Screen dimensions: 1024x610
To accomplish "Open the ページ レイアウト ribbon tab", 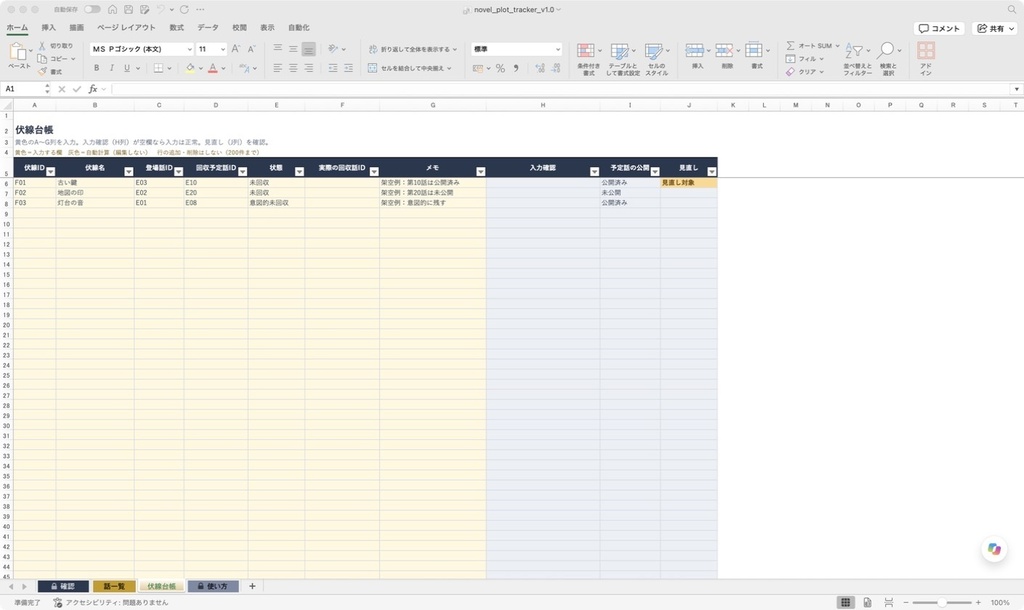I will pyautogui.click(x=126, y=27).
